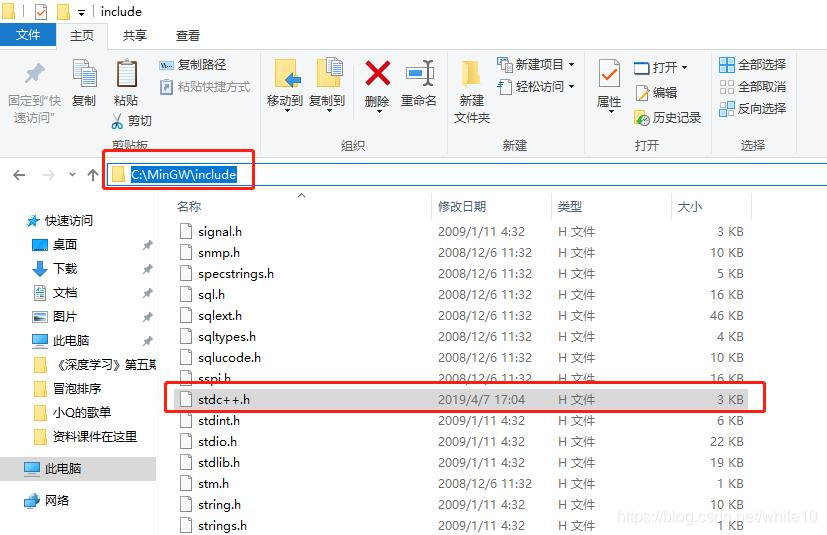Screen dimensions: 827x535
Task: Open the File (文件) tab
Action: coord(28,35)
